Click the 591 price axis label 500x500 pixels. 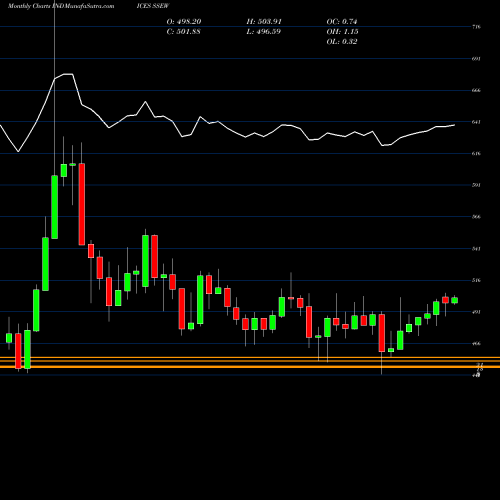pos(476,185)
